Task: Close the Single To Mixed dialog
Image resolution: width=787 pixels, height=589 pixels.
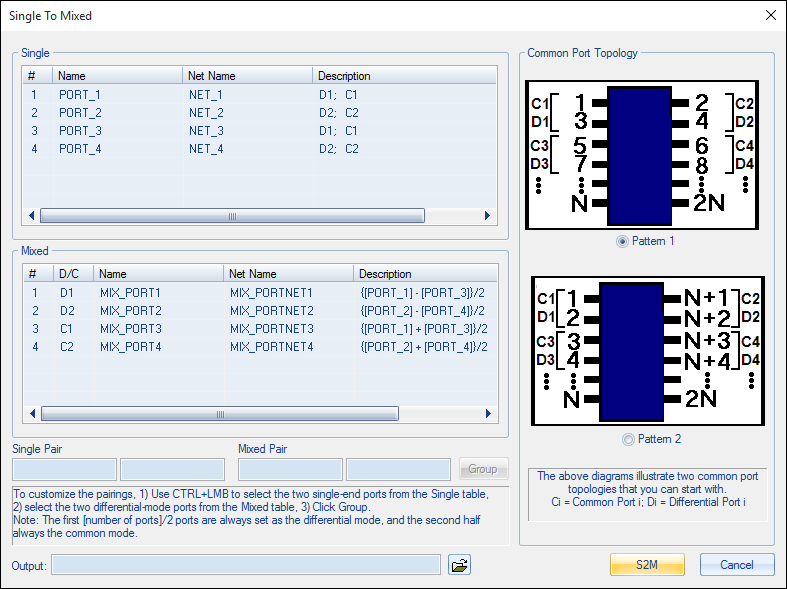Action: click(770, 15)
